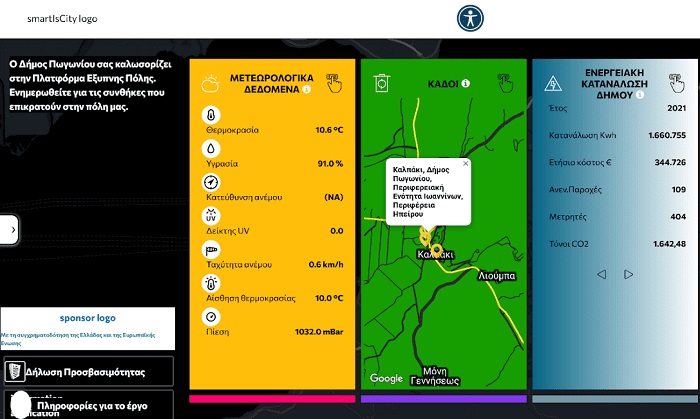Expand the left sidebar with chevron arrow
Screen dimensions: 700x419
coord(12,229)
